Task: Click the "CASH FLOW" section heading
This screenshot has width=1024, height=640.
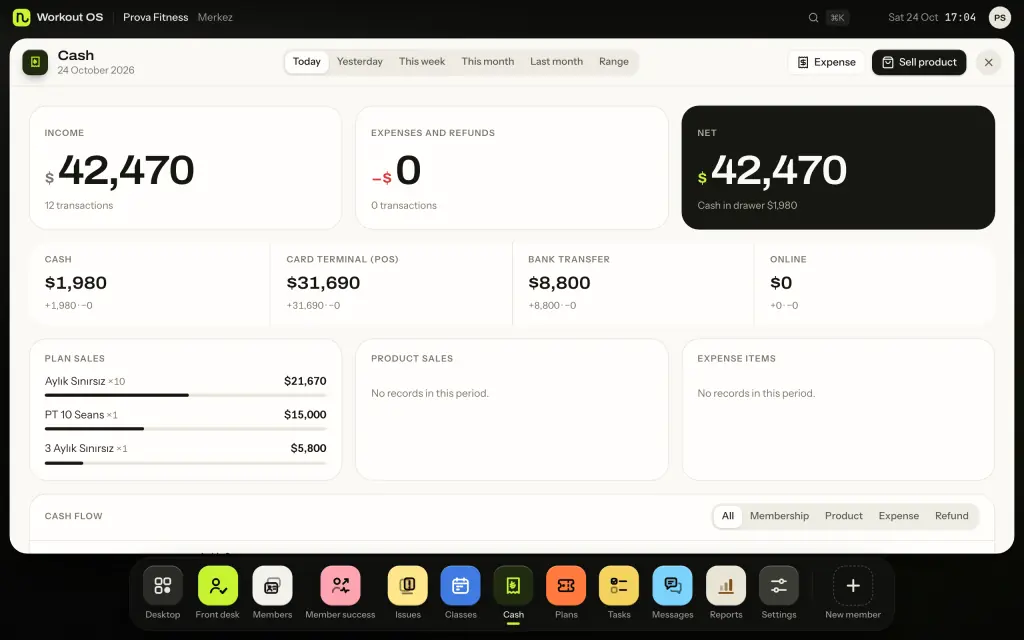Action: click(x=73, y=516)
